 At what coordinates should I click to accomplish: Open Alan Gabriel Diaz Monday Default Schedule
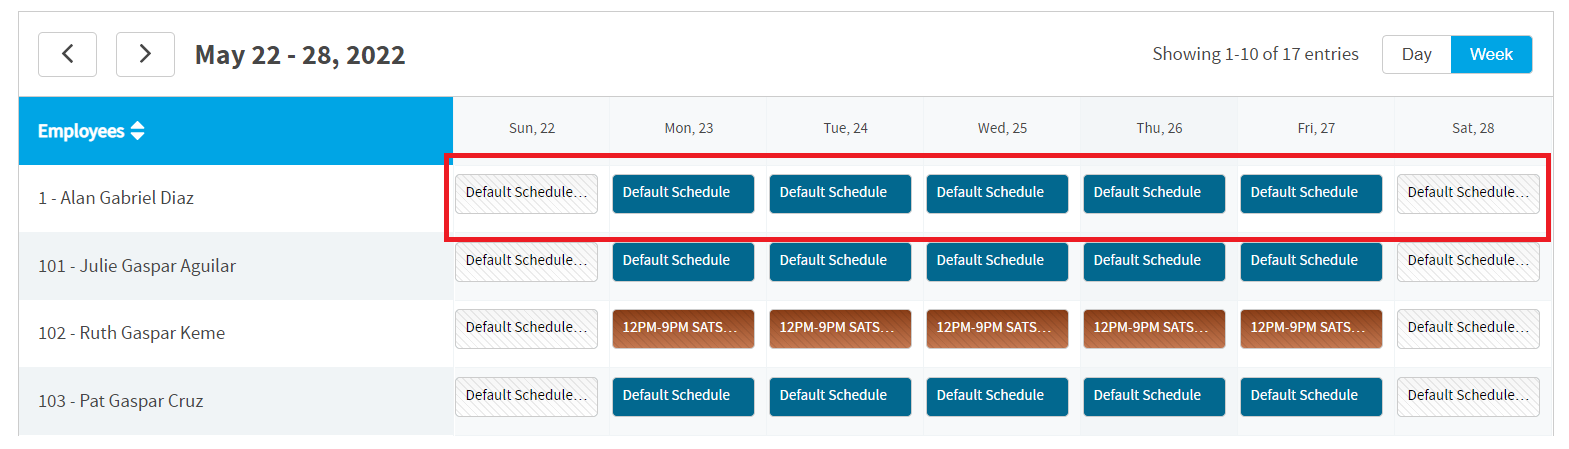point(683,193)
